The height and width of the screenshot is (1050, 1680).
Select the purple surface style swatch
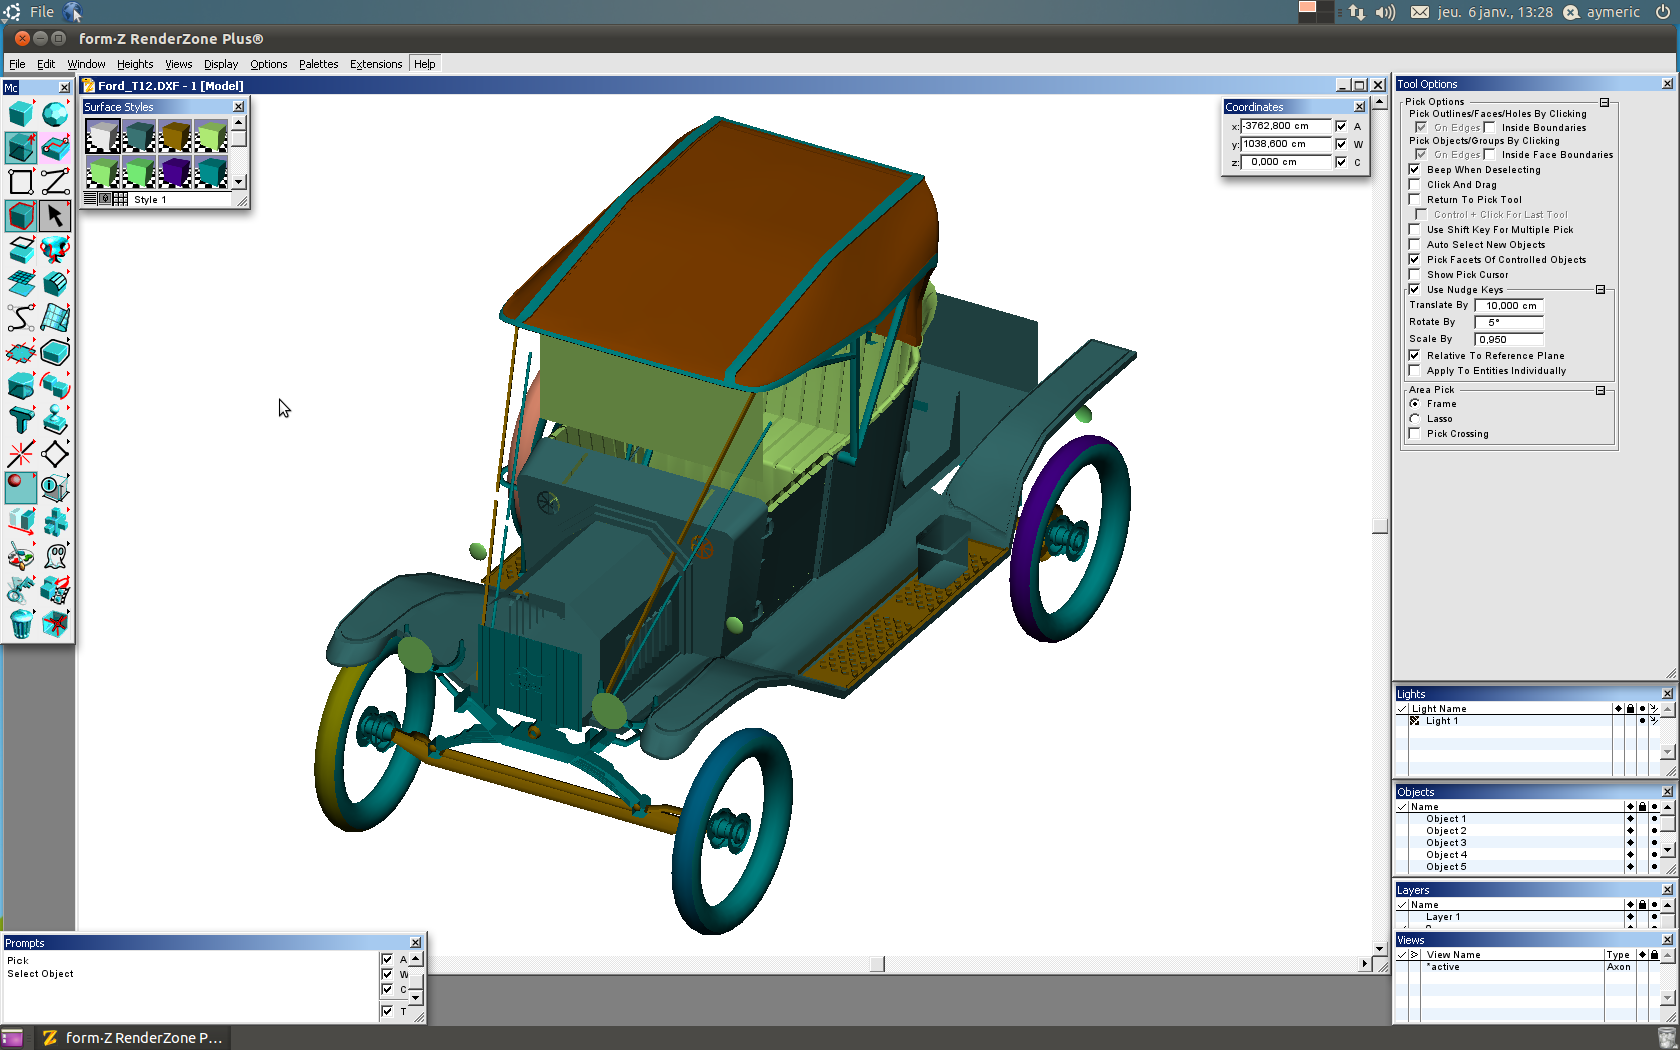tap(175, 172)
